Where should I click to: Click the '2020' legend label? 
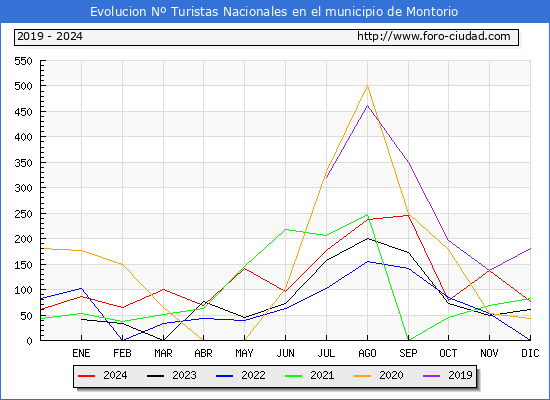click(391, 375)
